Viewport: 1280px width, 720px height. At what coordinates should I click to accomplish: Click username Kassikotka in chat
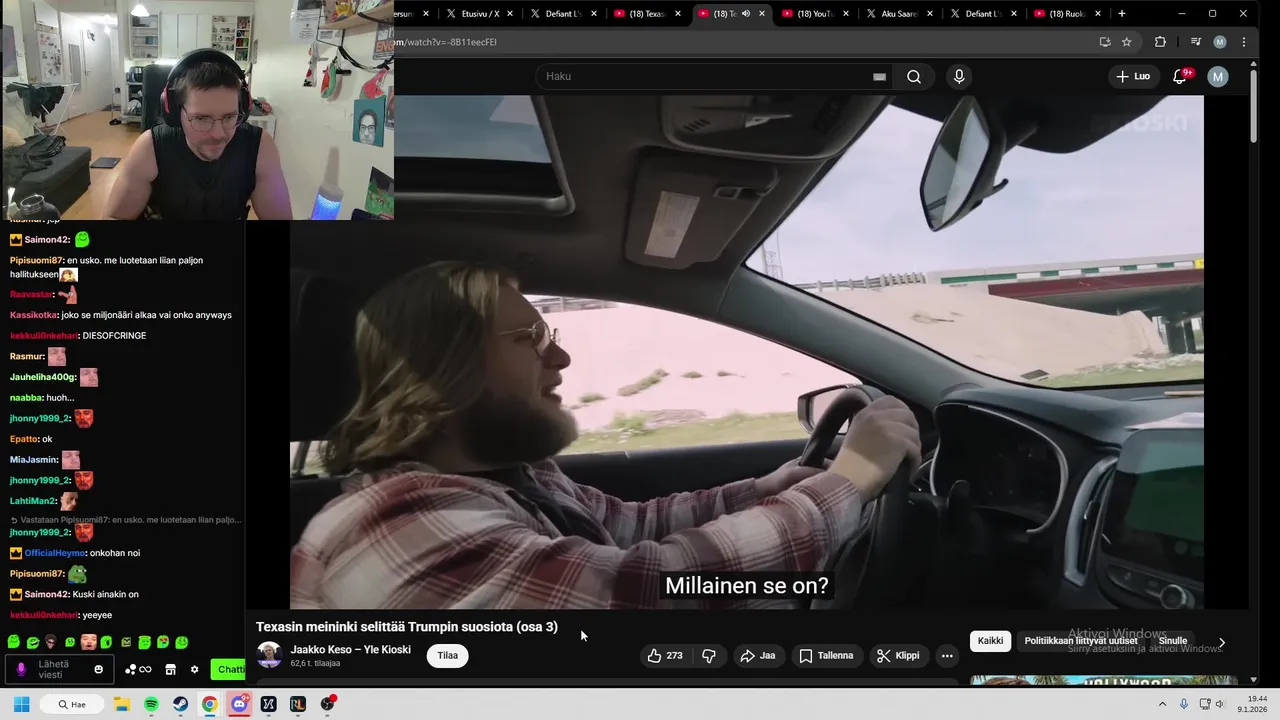tap(34, 315)
